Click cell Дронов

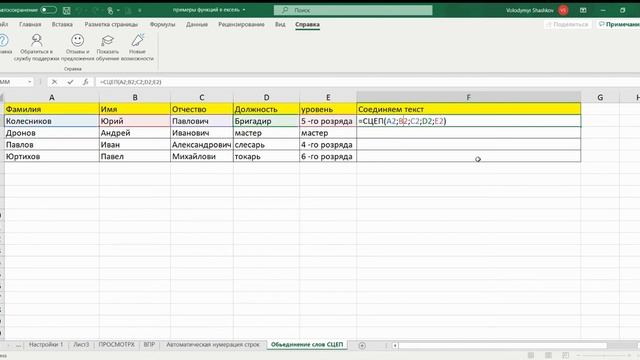51,133
